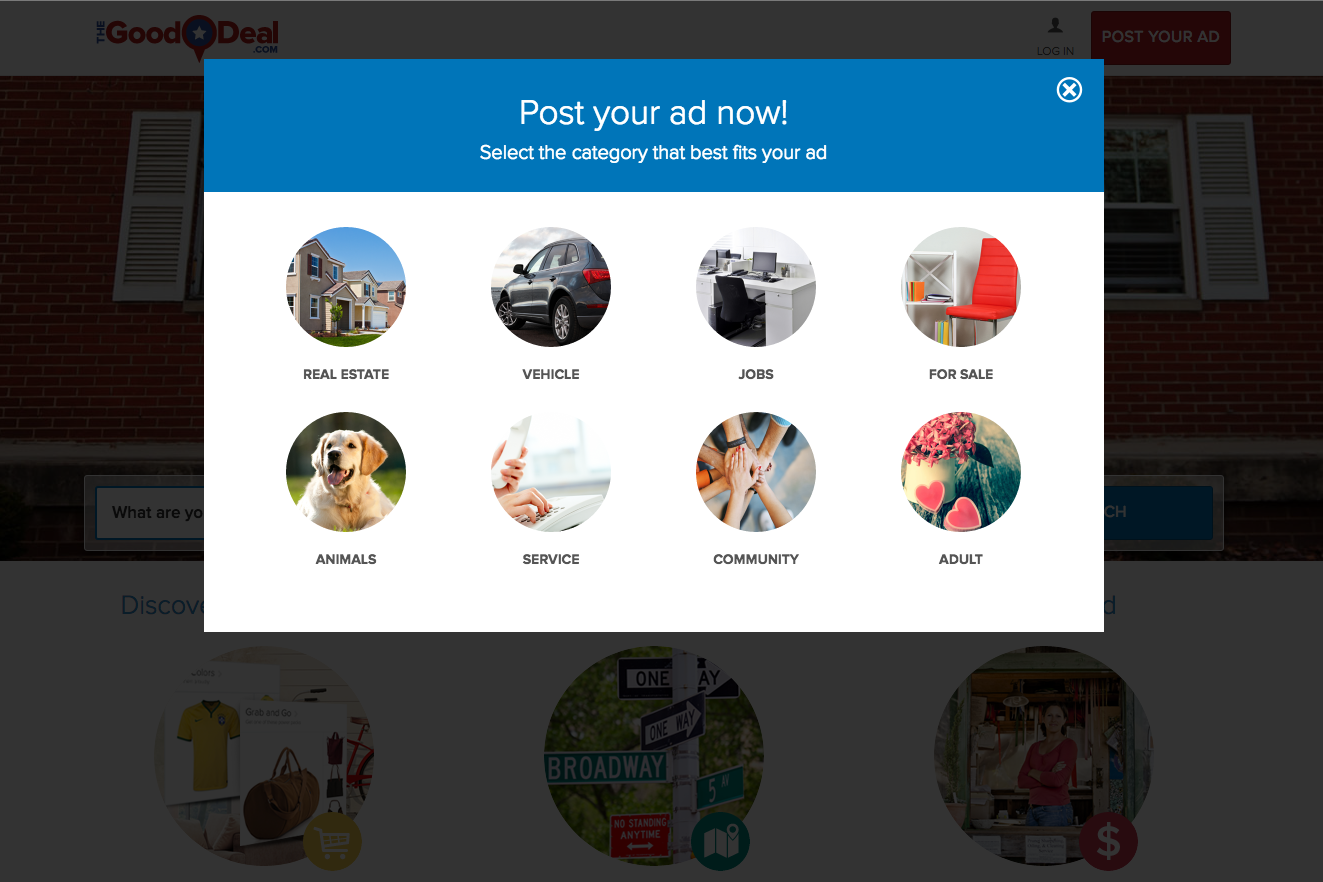Image resolution: width=1323 pixels, height=882 pixels.
Task: Choose the Animals golden retriever icon
Action: 346,472
